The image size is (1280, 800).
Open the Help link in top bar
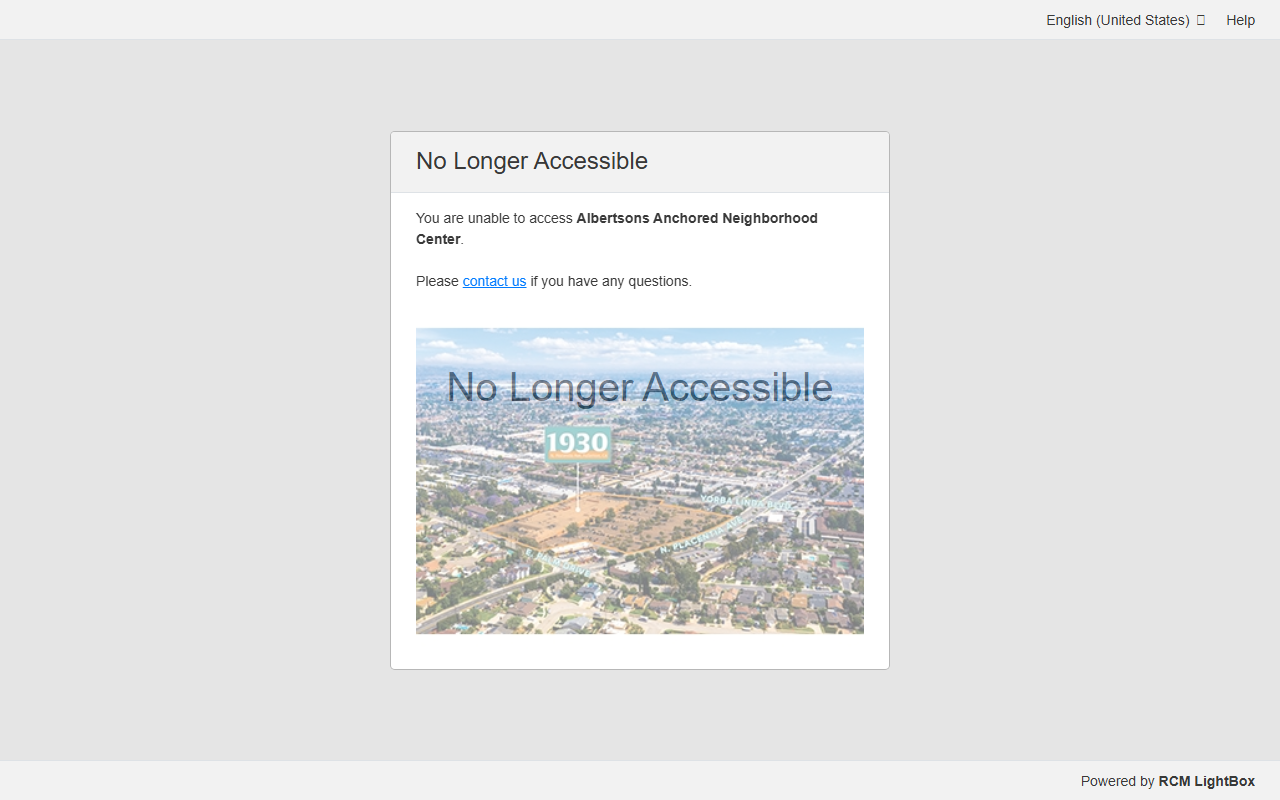click(x=1240, y=20)
